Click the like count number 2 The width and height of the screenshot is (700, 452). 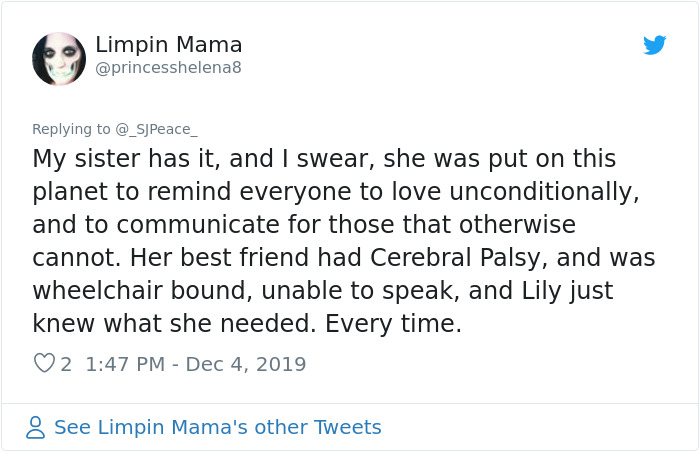click(x=66, y=365)
